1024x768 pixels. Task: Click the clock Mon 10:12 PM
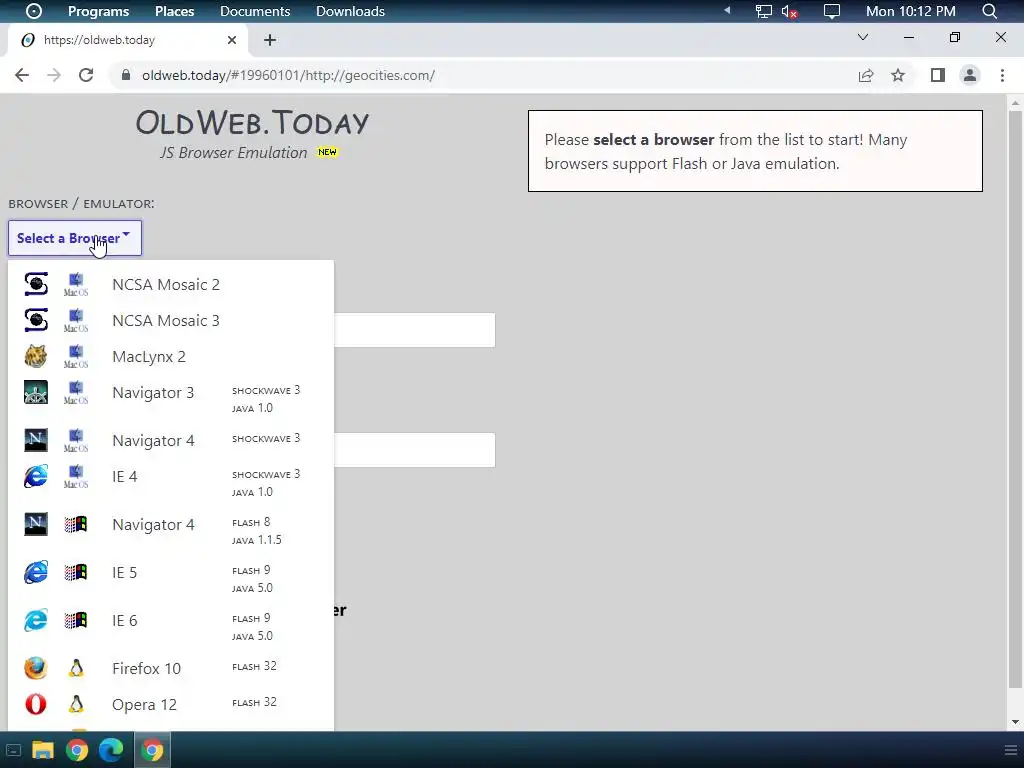coord(910,11)
